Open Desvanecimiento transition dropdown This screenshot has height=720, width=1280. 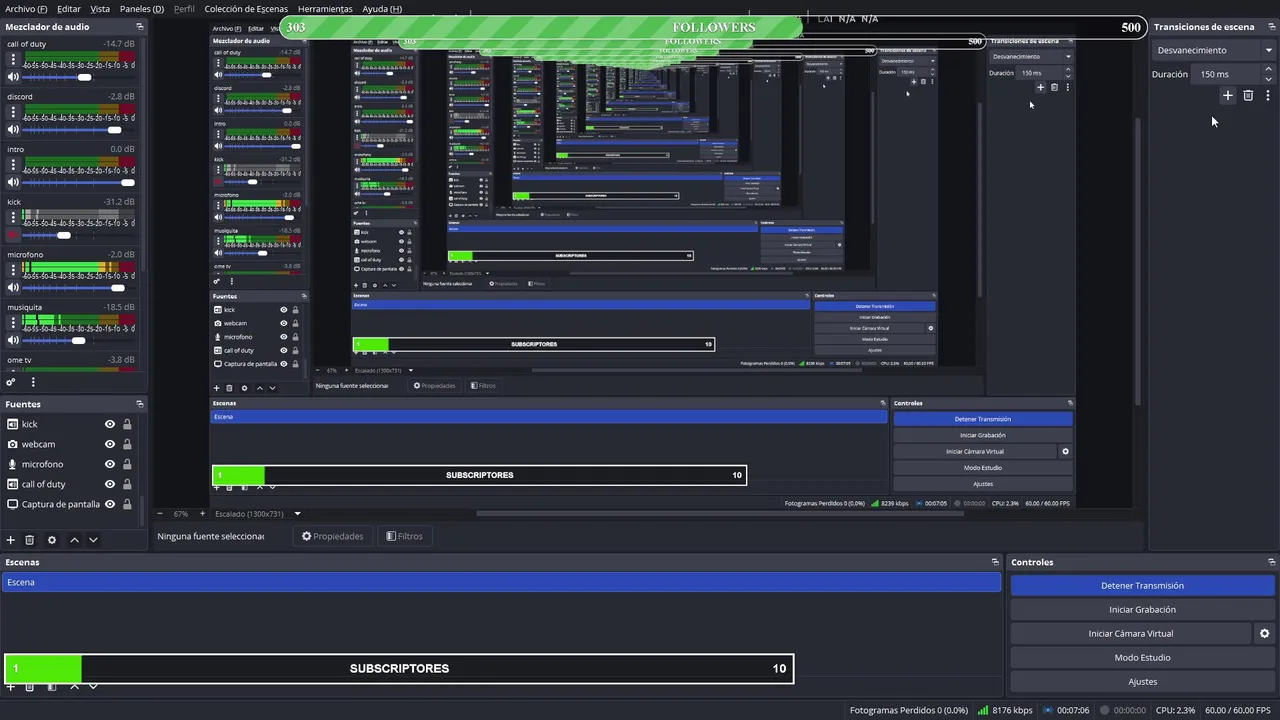(x=1214, y=50)
